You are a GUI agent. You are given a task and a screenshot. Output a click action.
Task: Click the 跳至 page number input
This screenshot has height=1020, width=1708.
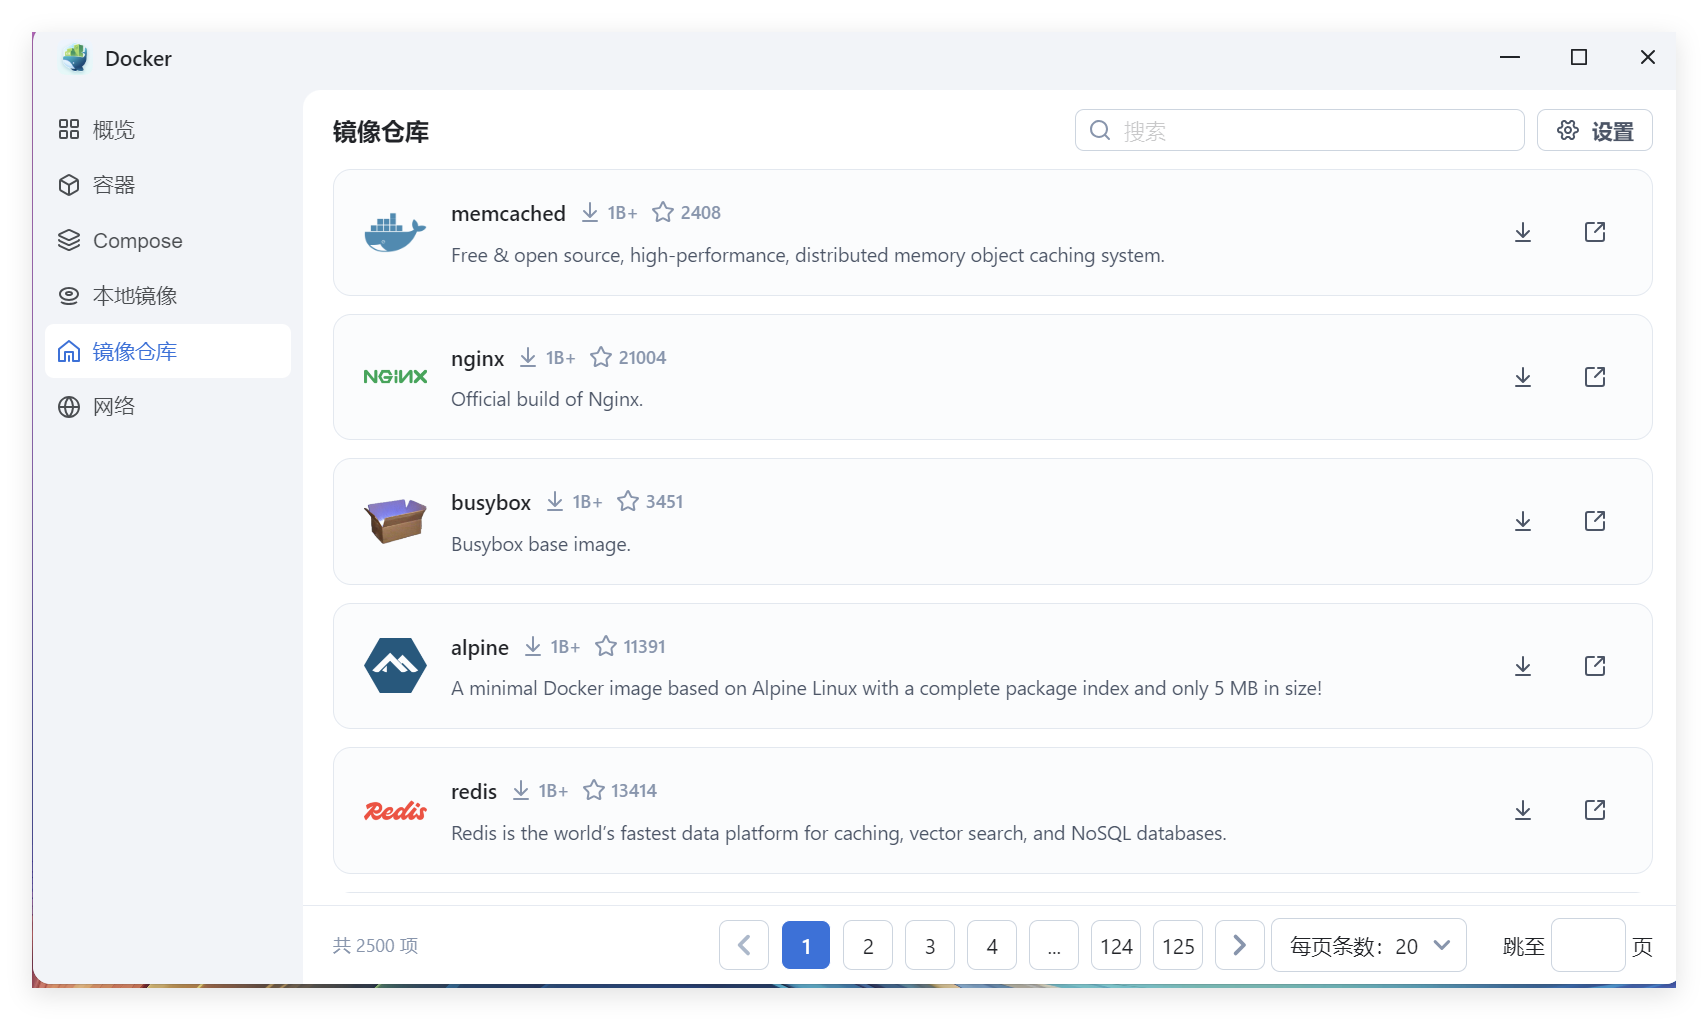[1588, 945]
